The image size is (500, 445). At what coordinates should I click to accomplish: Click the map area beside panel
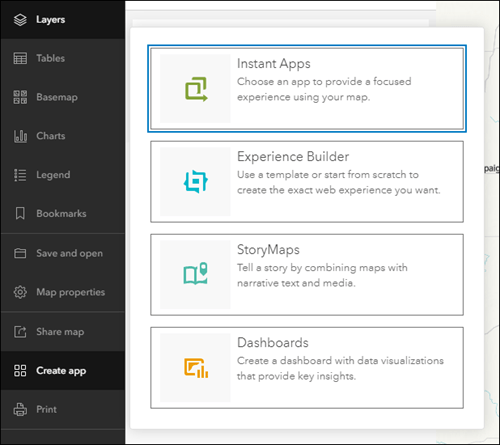492,233
